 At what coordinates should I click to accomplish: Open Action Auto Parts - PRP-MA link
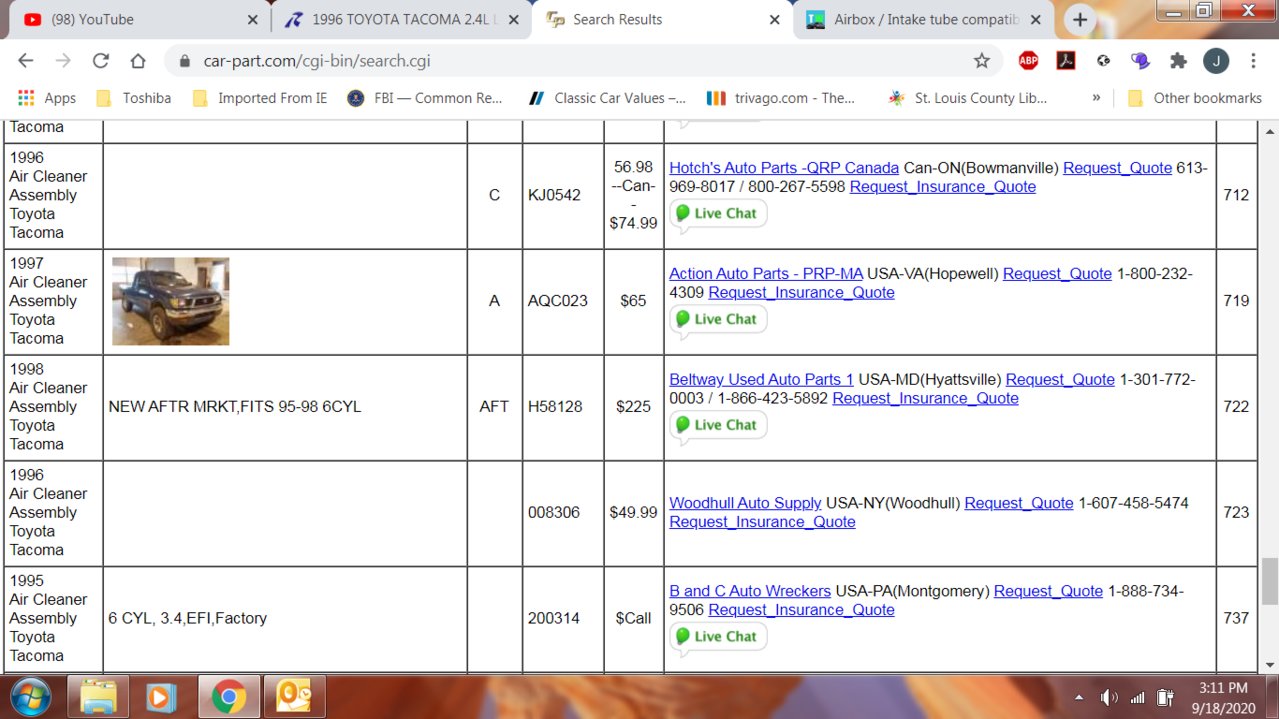[766, 274]
